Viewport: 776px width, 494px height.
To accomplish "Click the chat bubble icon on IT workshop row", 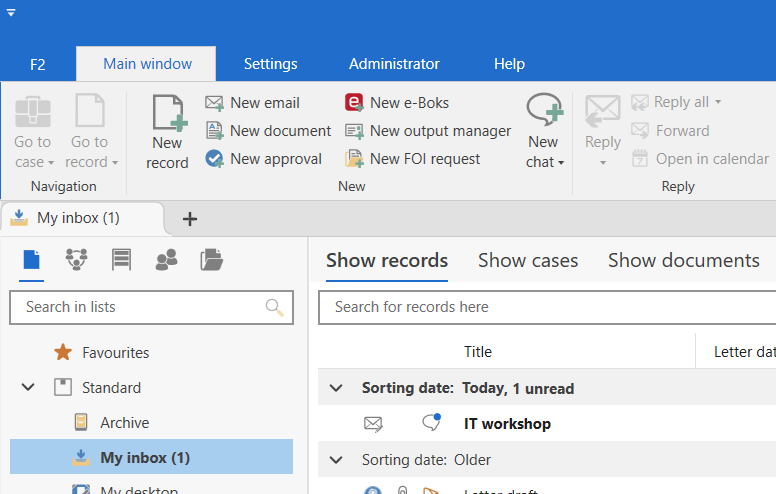I will [431, 422].
